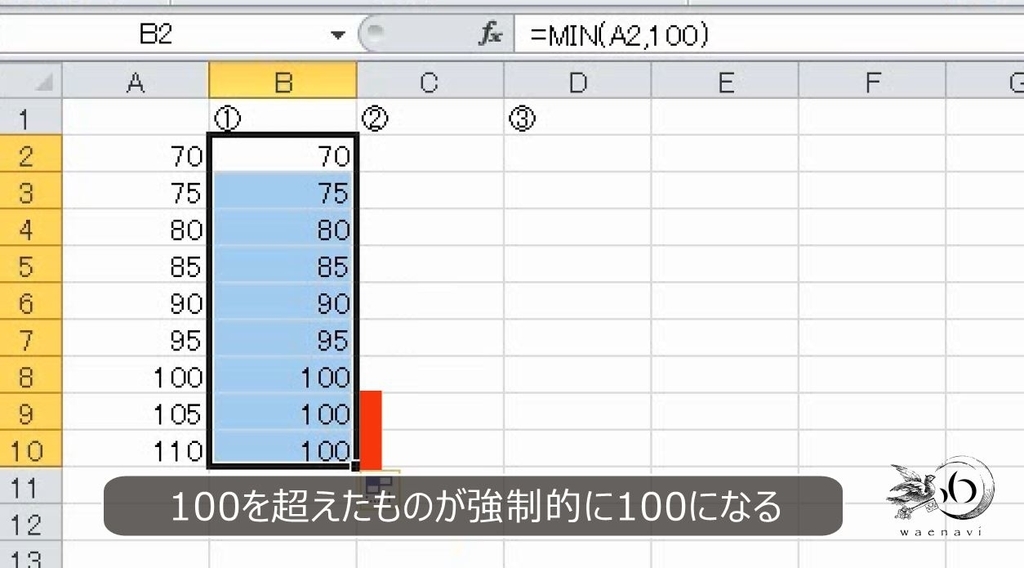Click cell B7 showing 95
This screenshot has height=568, width=1024.
[x=283, y=338]
